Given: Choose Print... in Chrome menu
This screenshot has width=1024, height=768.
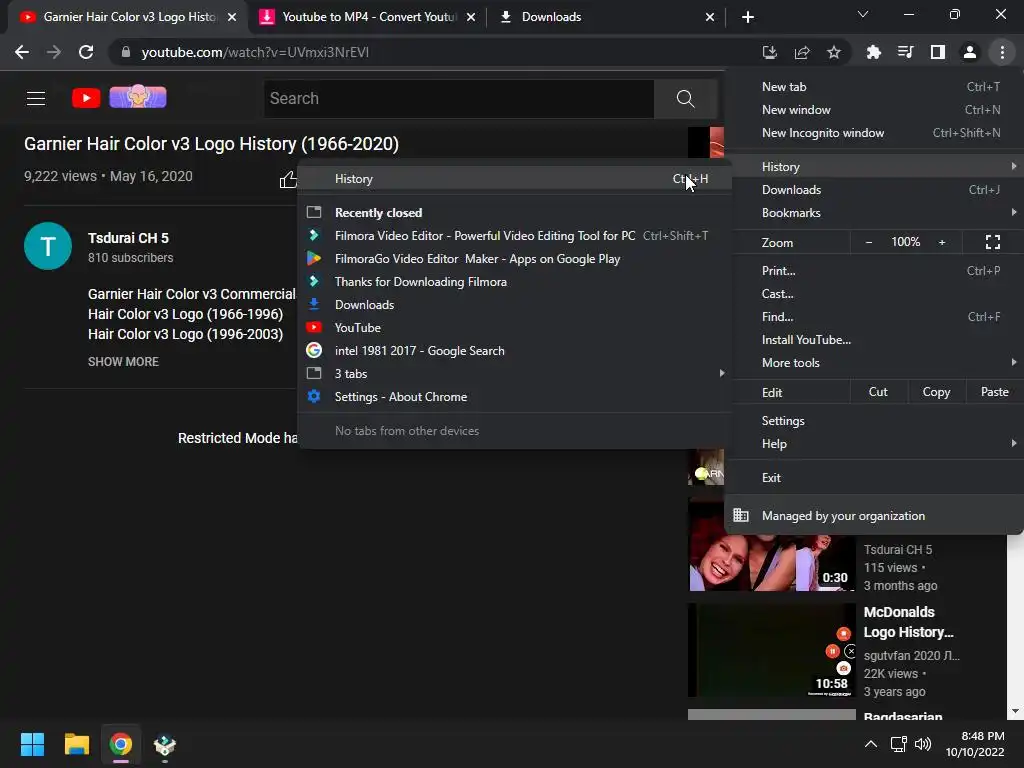Looking at the screenshot, I should pos(874,271).
